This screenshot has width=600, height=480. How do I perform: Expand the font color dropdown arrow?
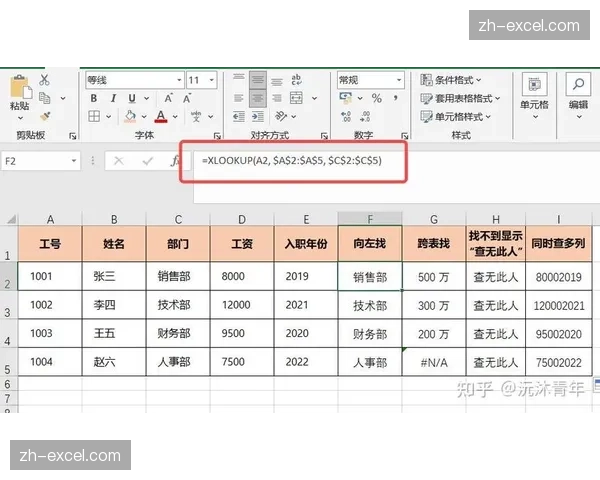(175, 116)
